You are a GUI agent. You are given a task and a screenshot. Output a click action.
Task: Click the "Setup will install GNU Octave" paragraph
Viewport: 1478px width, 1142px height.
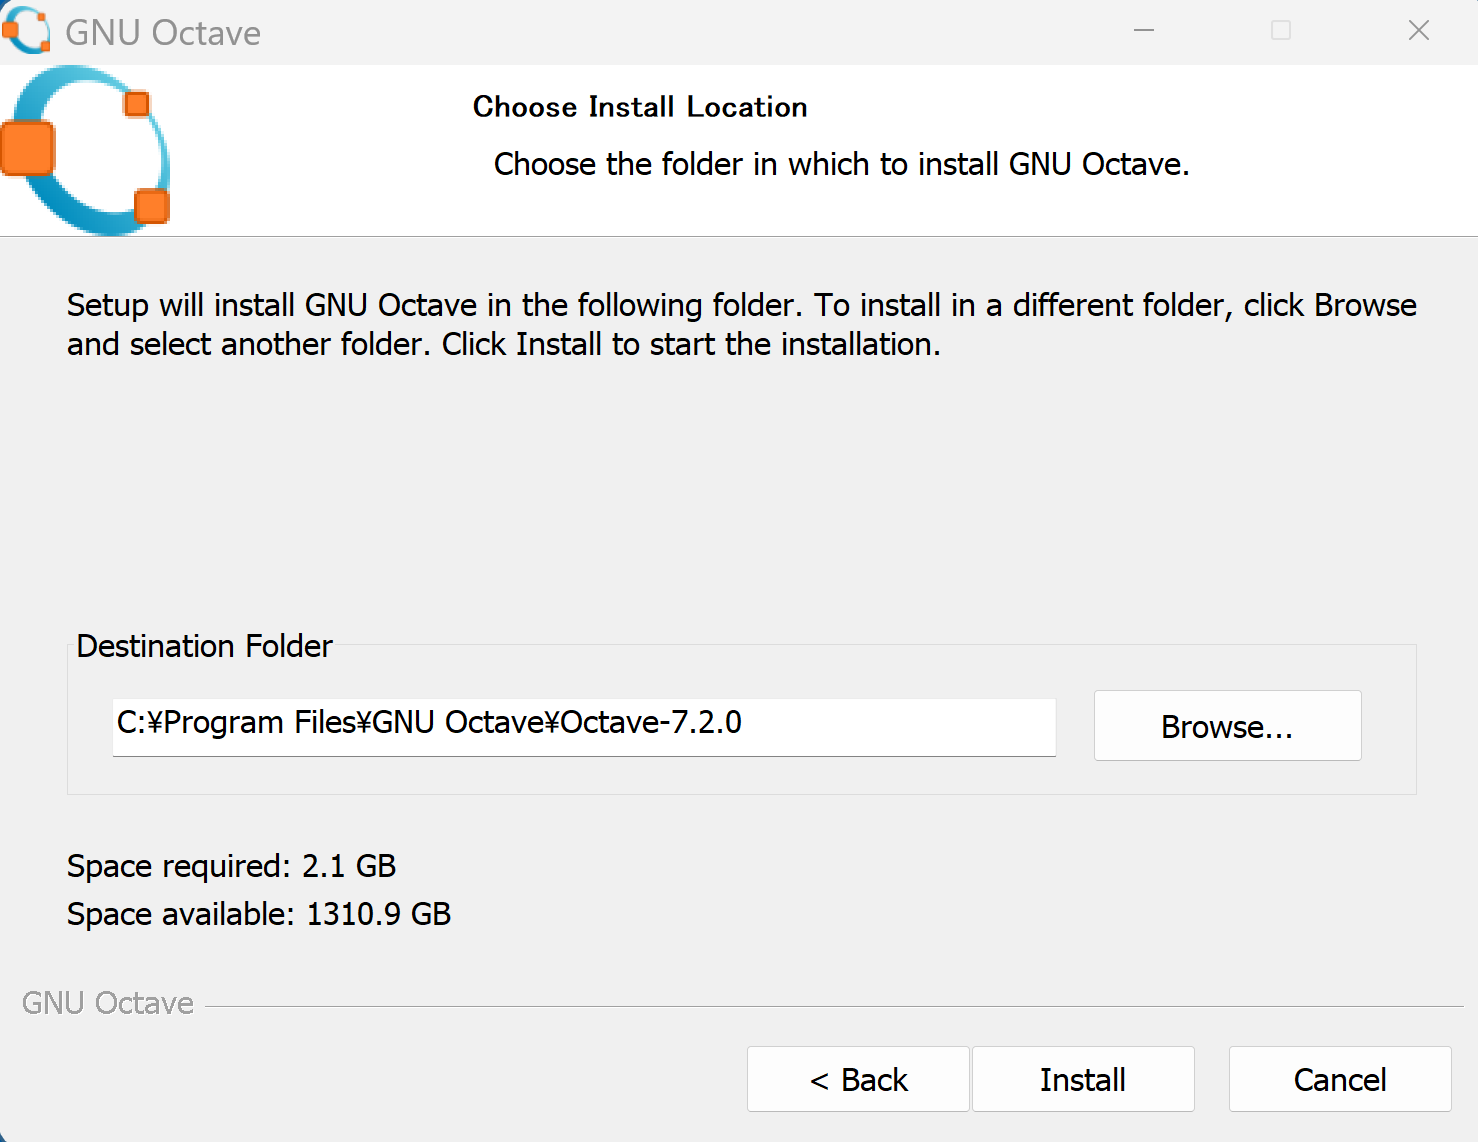pos(740,324)
